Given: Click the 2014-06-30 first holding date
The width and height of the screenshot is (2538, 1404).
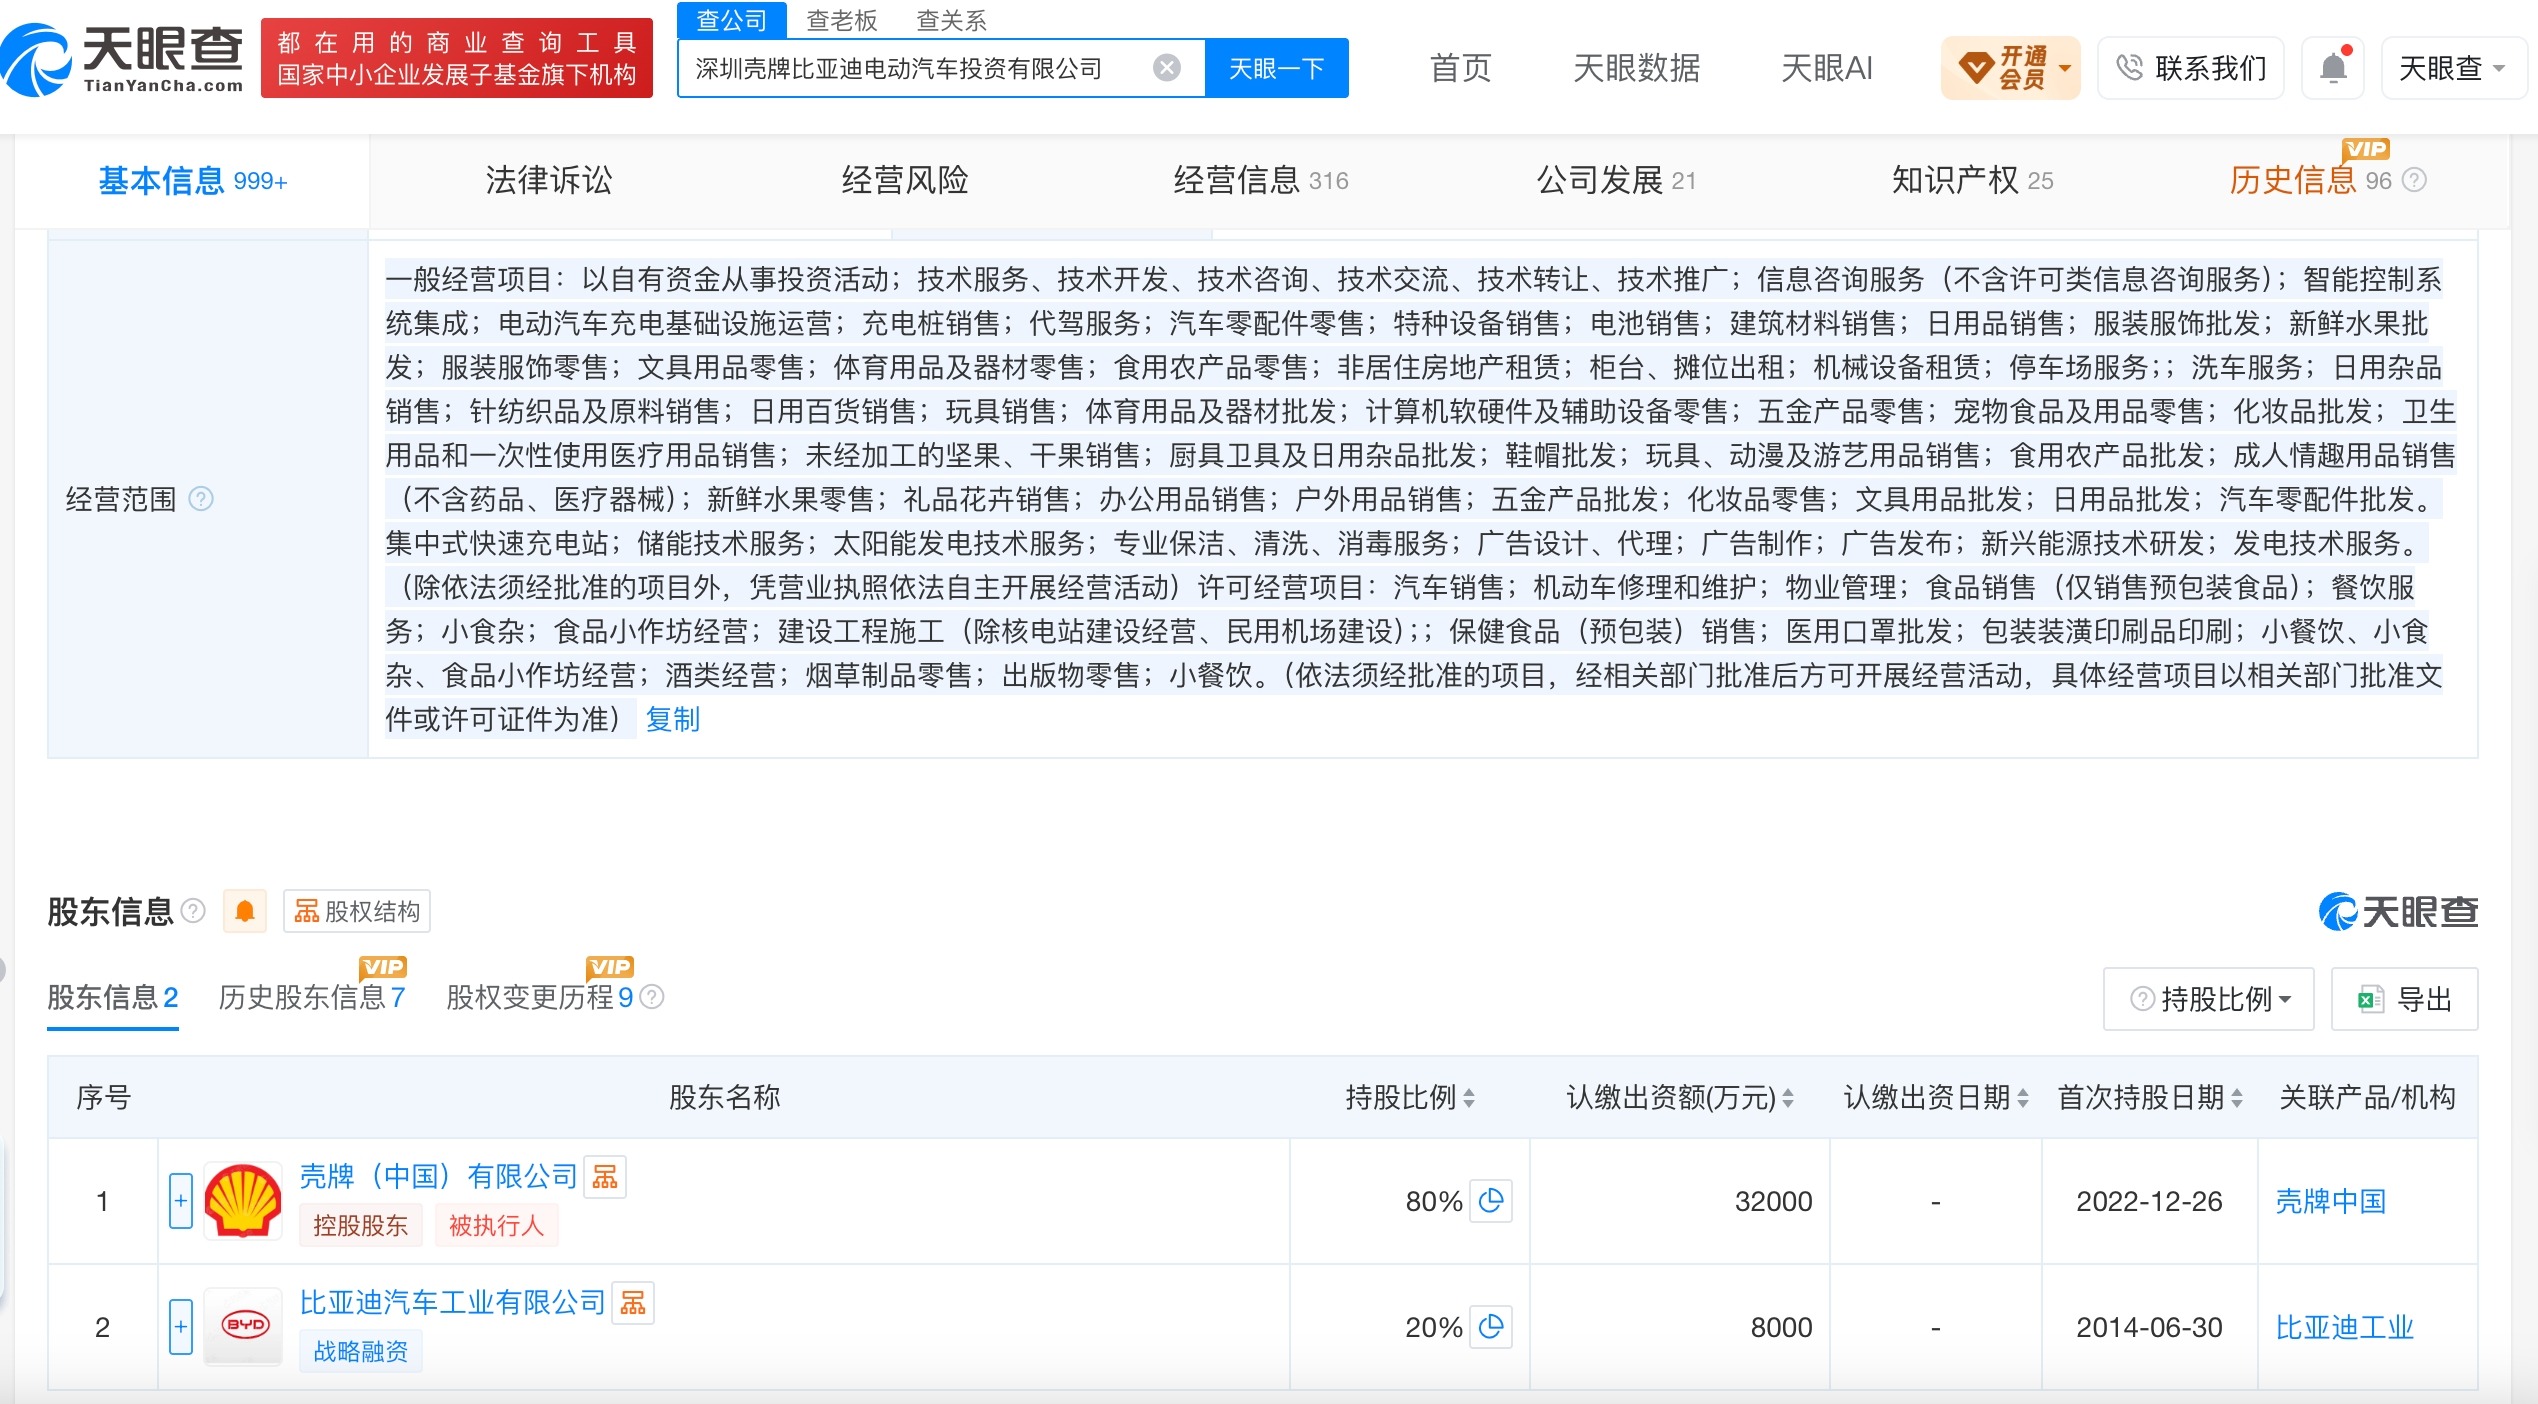Looking at the screenshot, I should coord(2149,1327).
